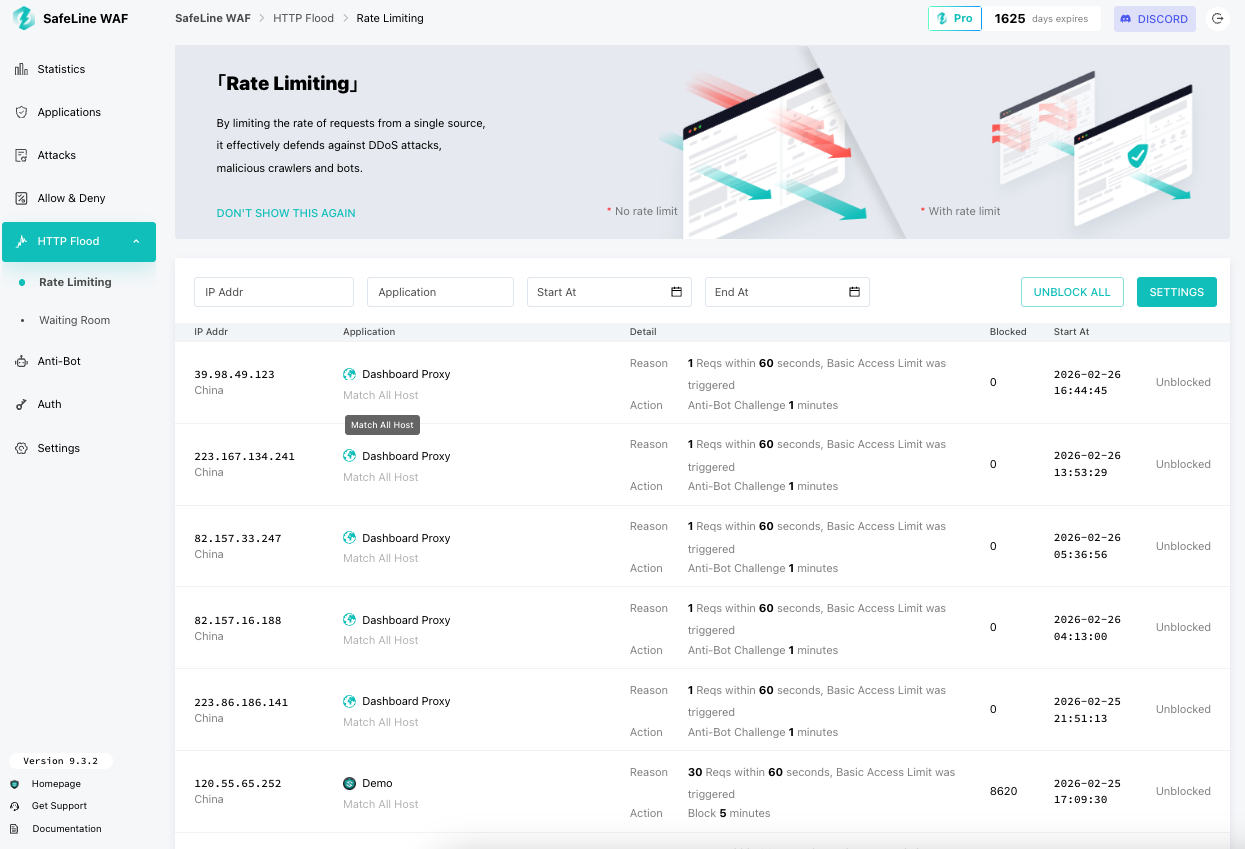This screenshot has width=1245, height=849.
Task: Click the logout icon at top right
Action: [1217, 19]
